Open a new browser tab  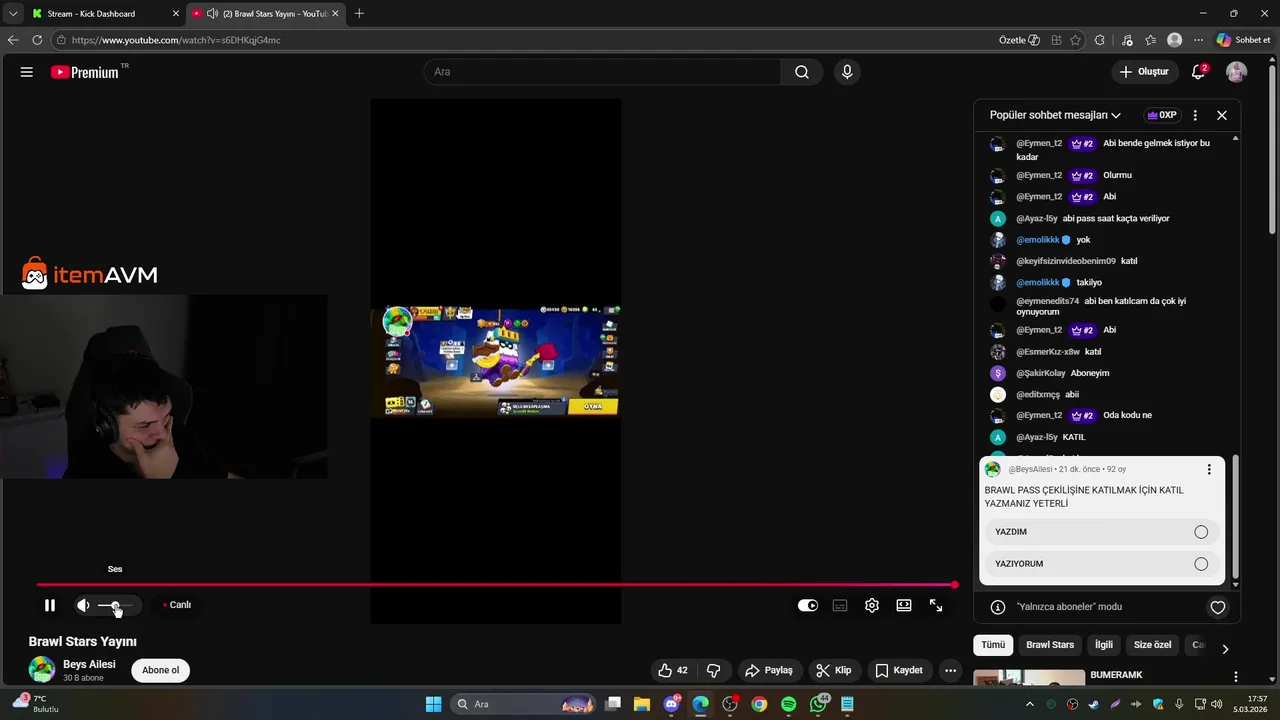pyautogui.click(x=359, y=14)
